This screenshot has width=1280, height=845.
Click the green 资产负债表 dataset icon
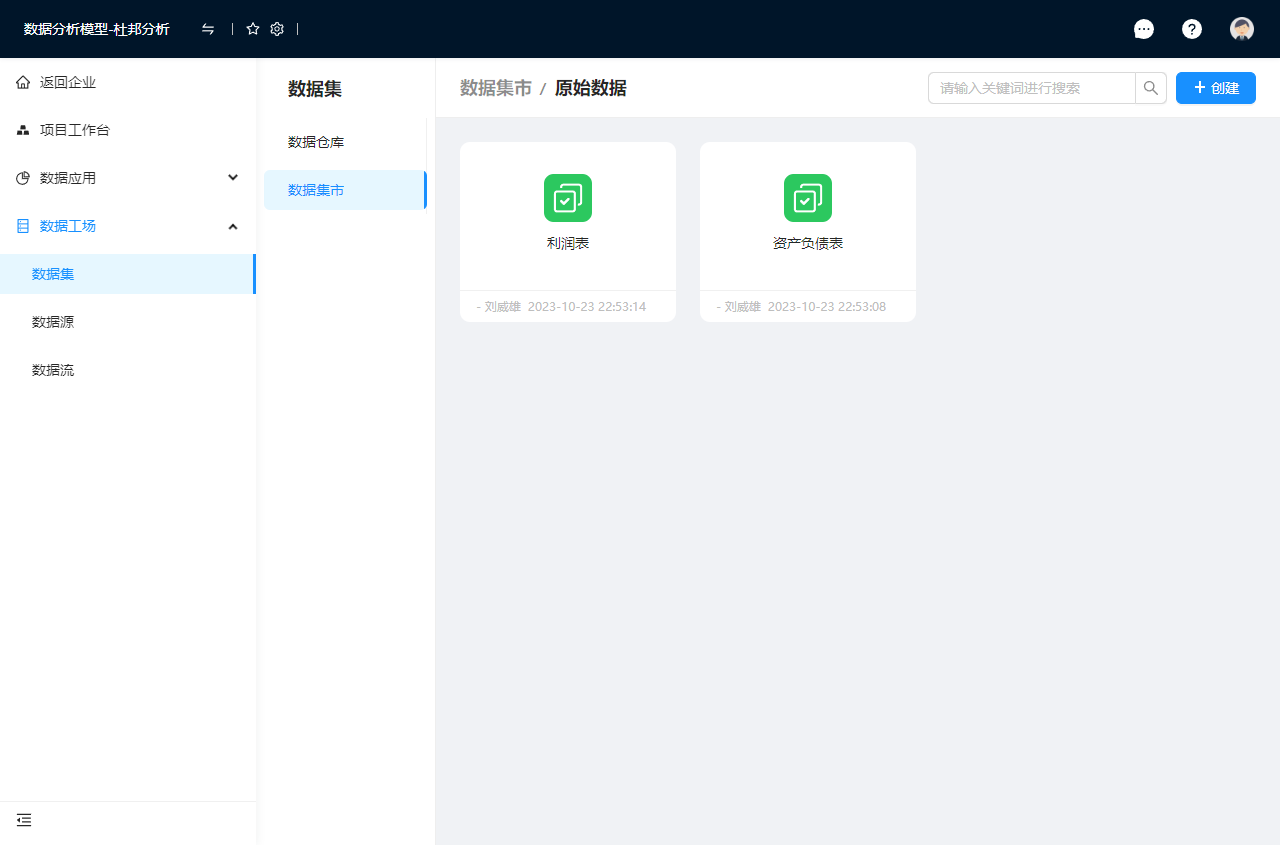808,198
